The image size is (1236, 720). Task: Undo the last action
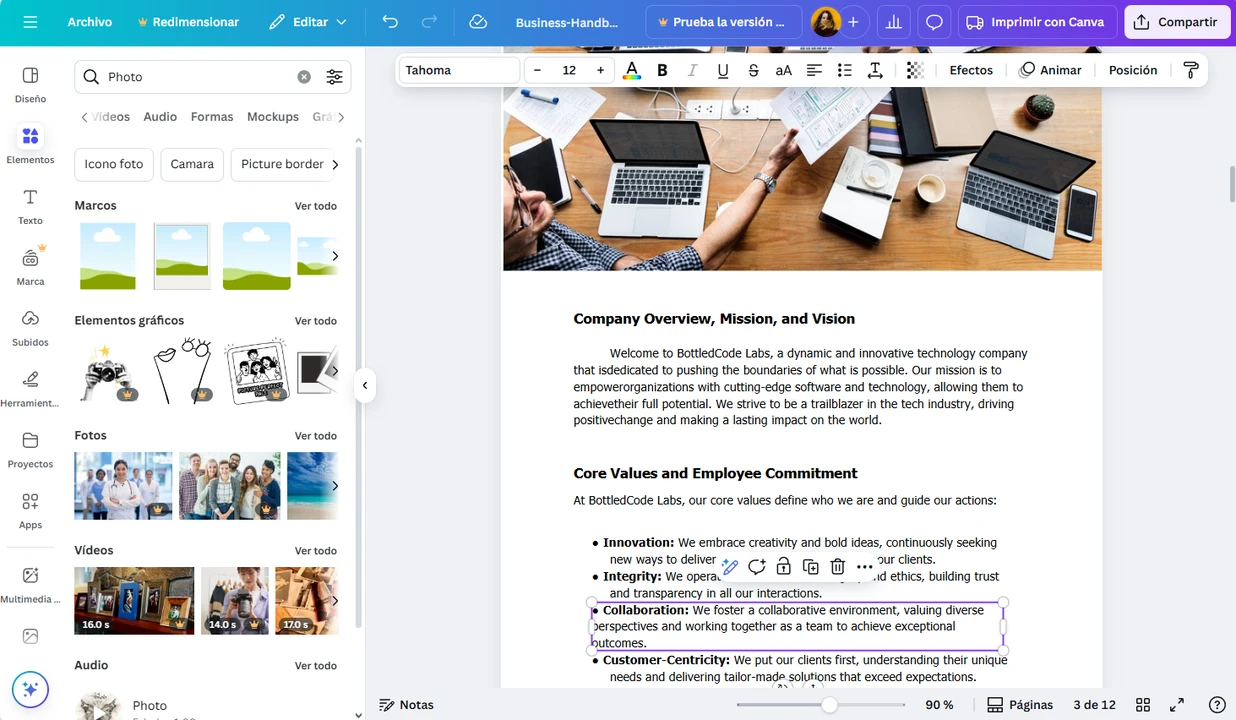point(390,22)
